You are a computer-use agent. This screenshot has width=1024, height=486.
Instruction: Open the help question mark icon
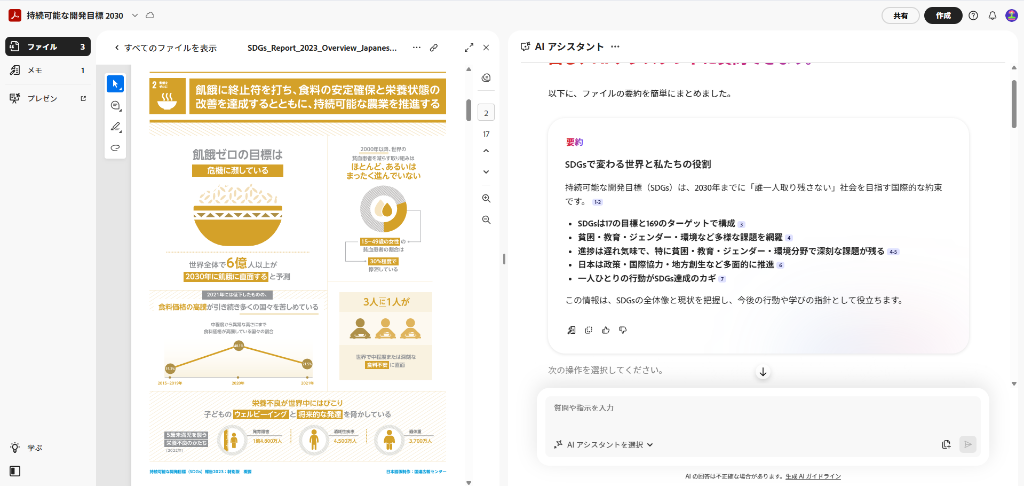click(x=974, y=16)
